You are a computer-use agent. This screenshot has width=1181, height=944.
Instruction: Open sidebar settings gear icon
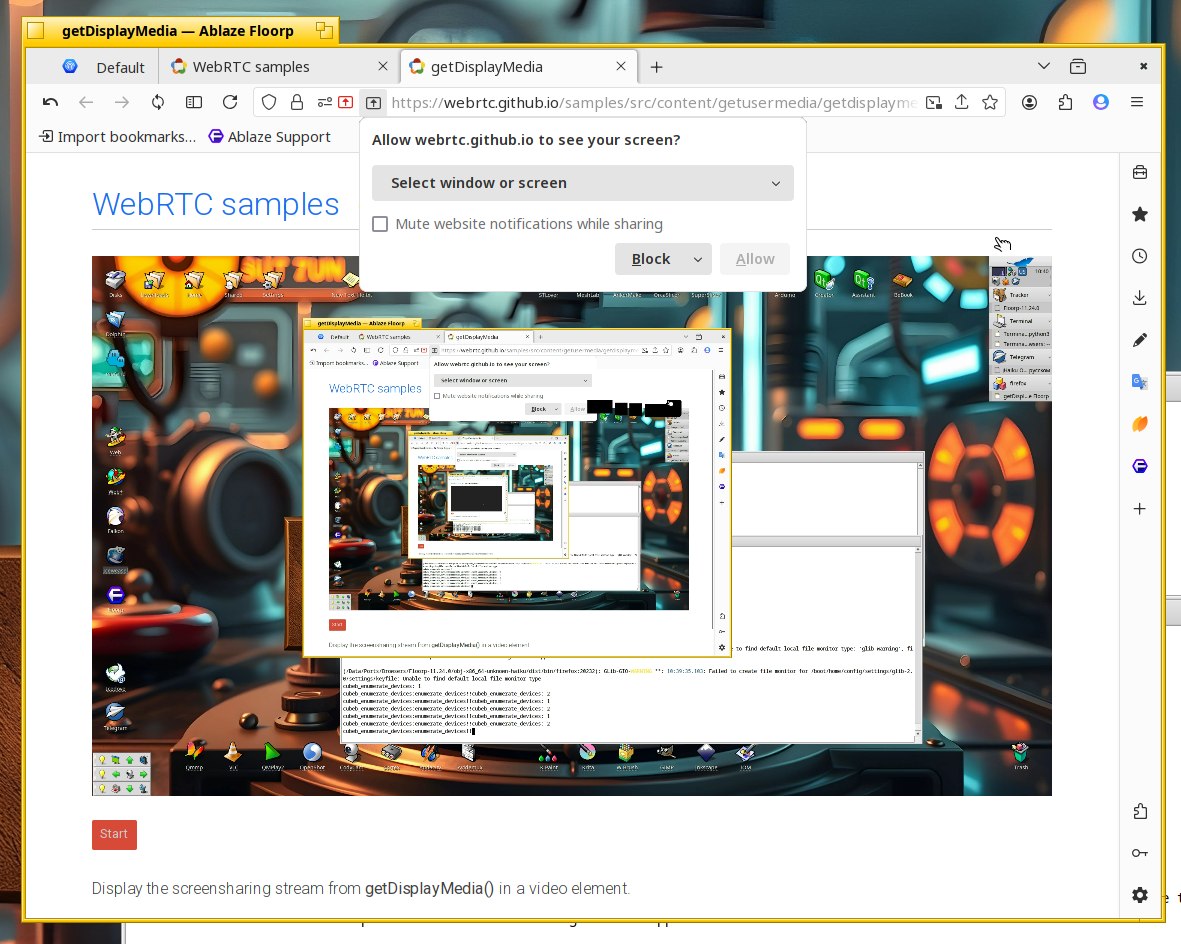coord(1140,894)
